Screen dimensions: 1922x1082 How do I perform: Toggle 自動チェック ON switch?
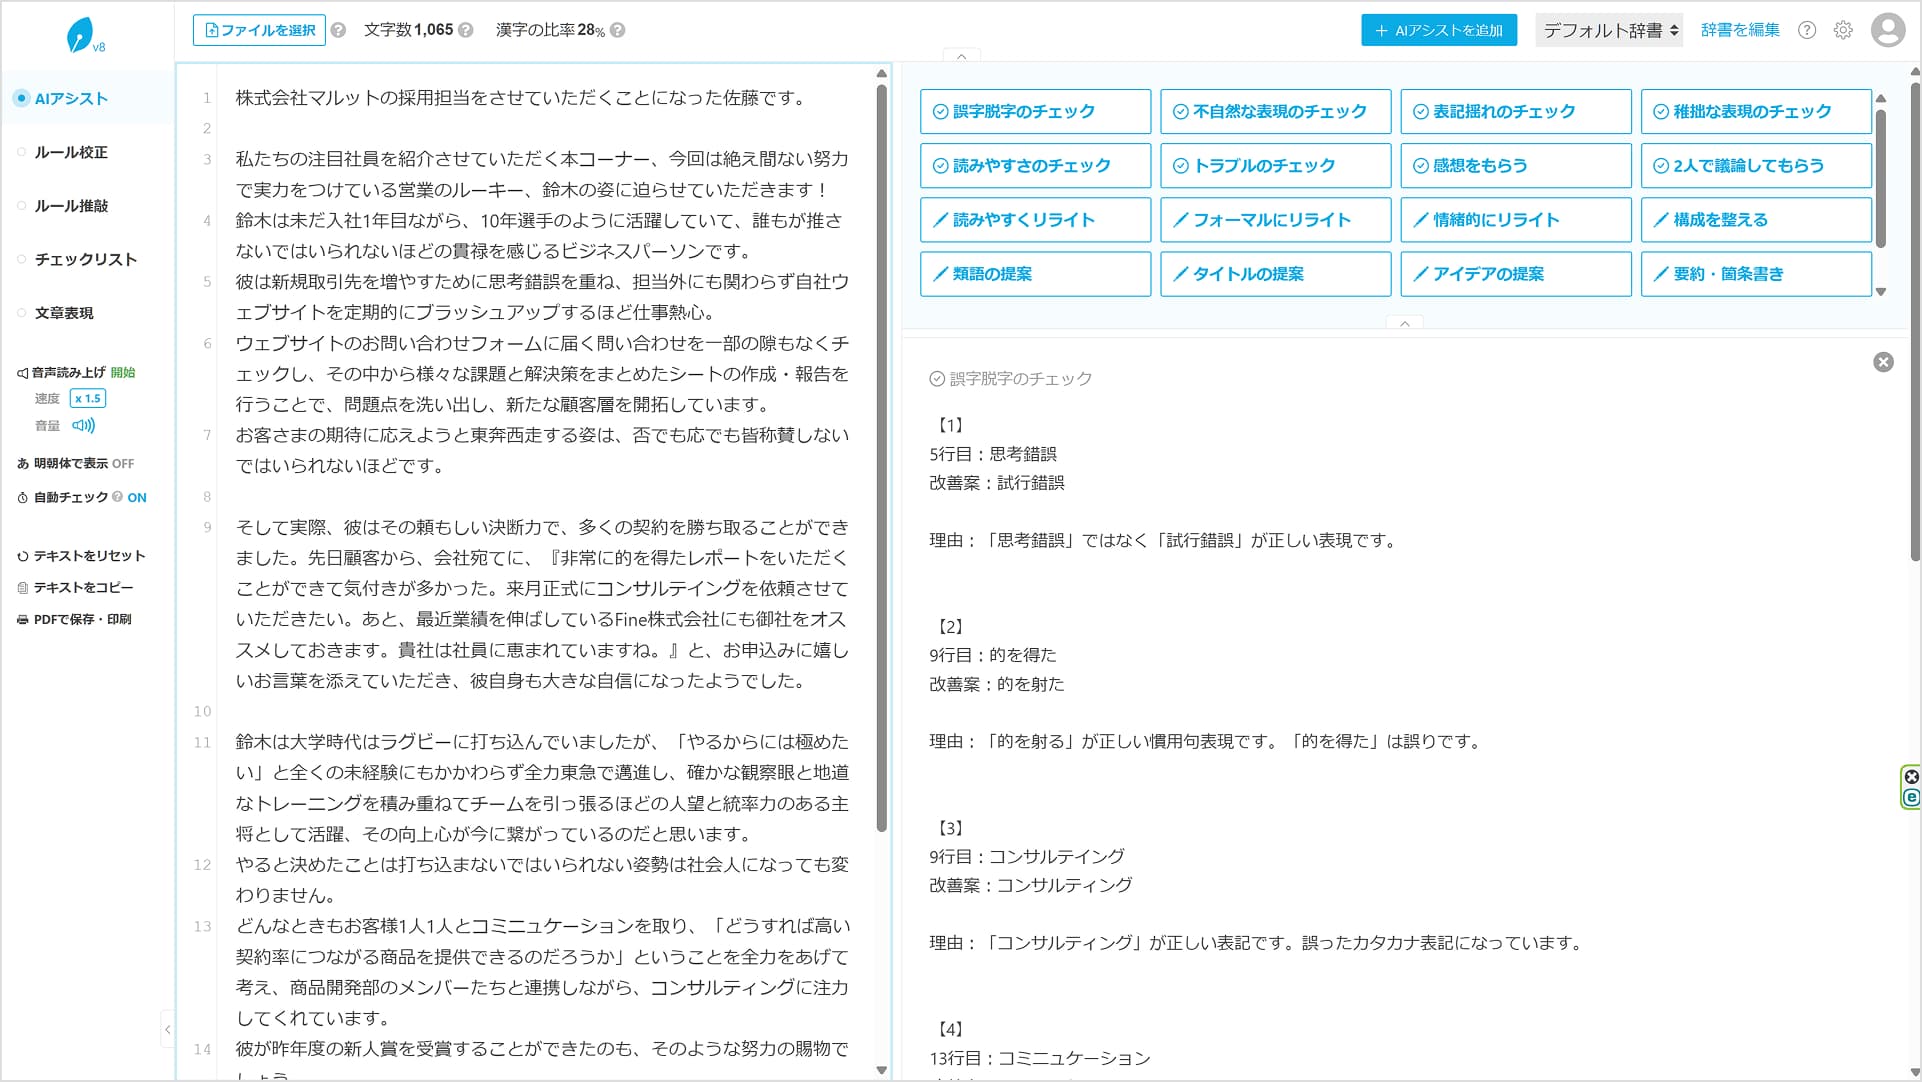tap(137, 497)
